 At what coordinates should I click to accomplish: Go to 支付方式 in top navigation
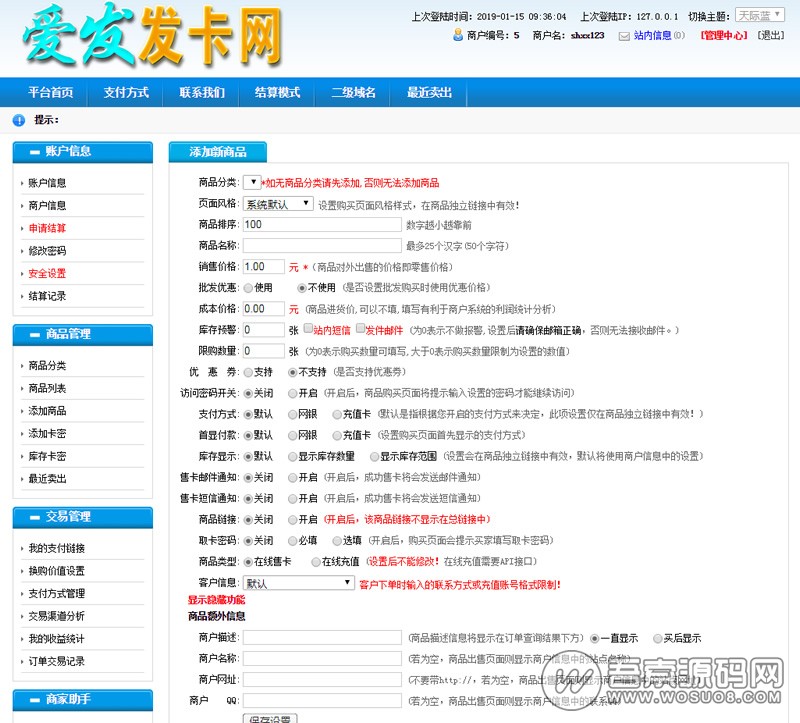point(126,93)
